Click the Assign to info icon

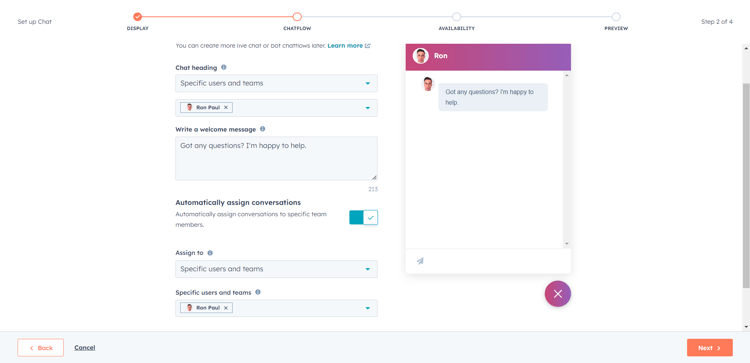(x=210, y=253)
